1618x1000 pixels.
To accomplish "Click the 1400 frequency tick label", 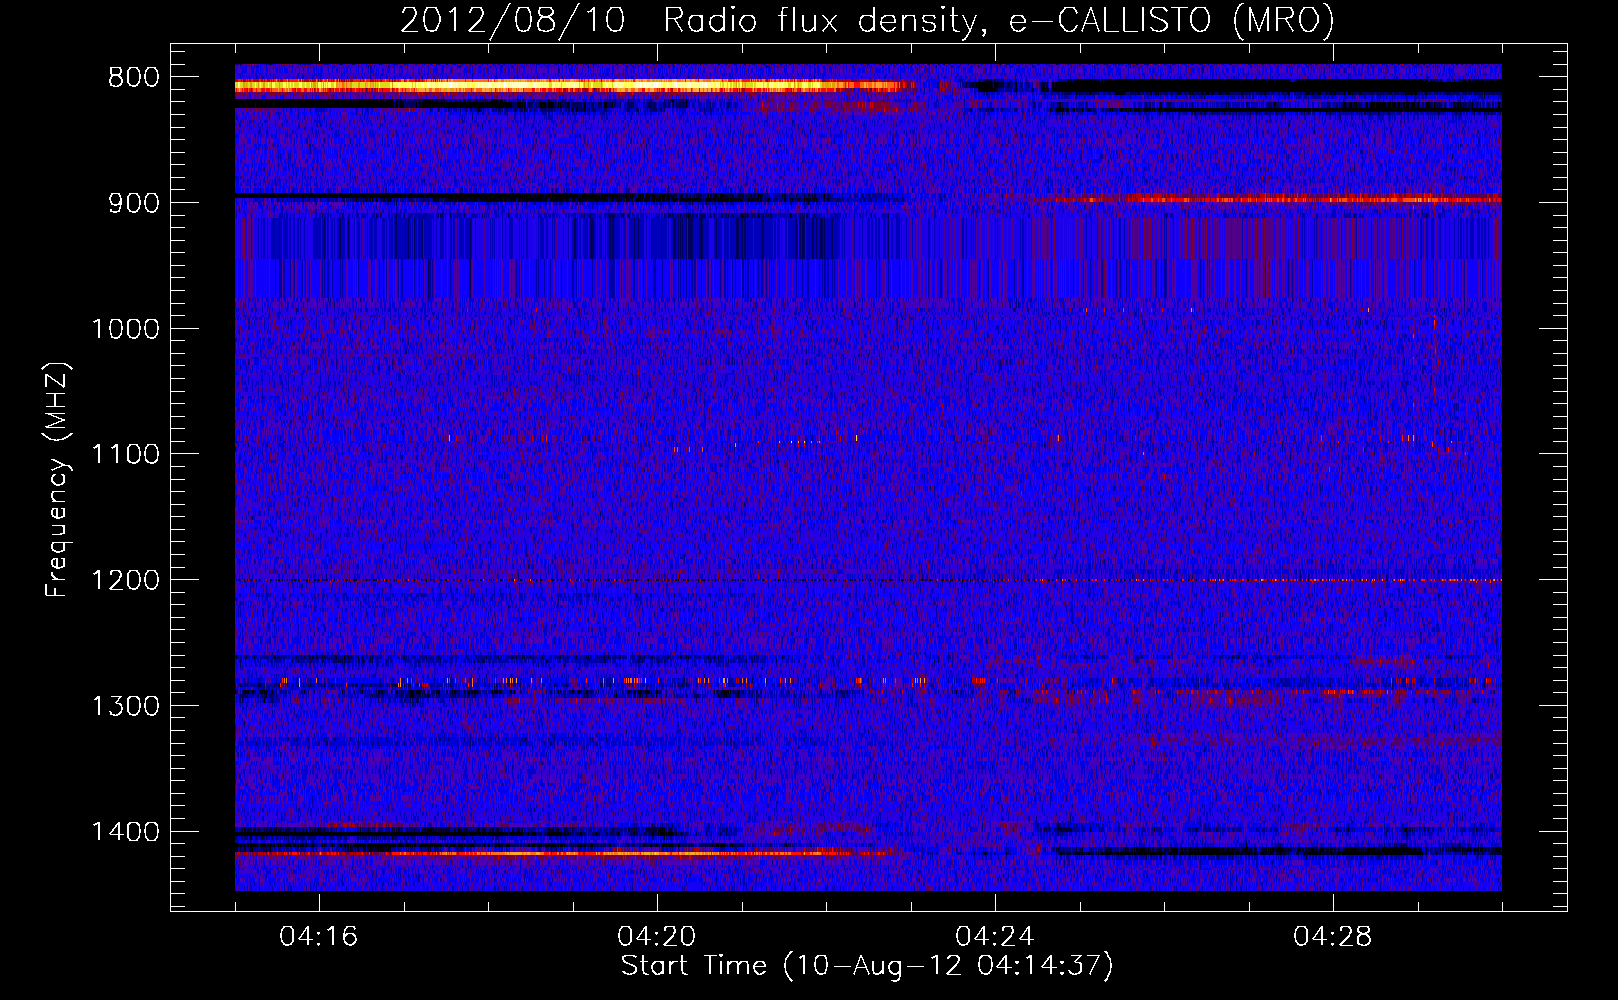I will pyautogui.click(x=125, y=832).
